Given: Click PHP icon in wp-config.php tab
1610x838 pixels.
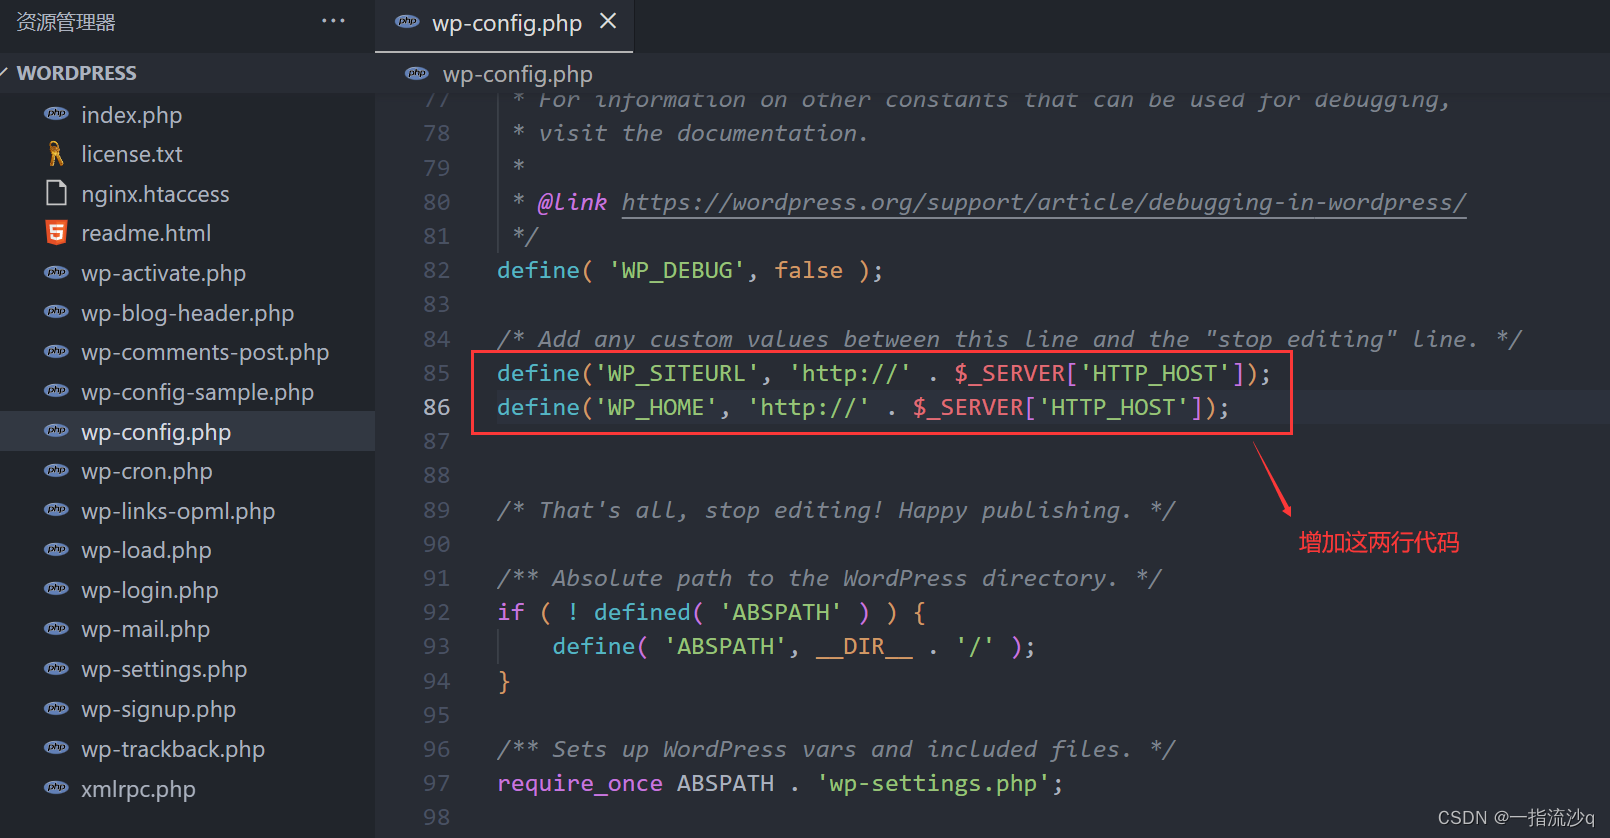Looking at the screenshot, I should coord(407,22).
